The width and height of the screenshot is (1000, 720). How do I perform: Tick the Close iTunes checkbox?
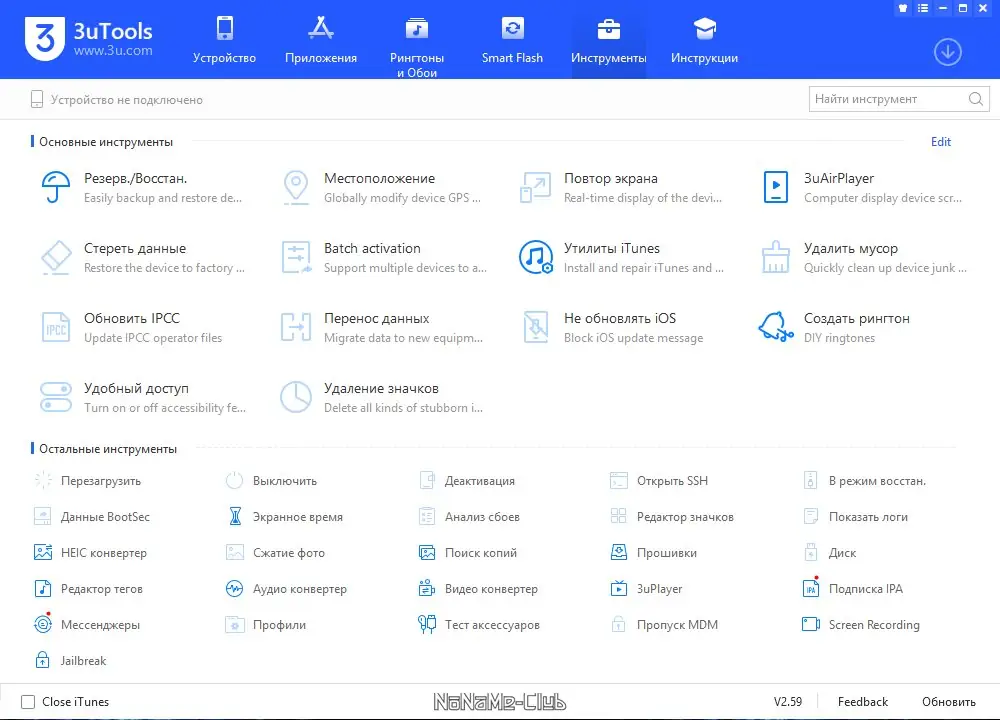(28, 702)
